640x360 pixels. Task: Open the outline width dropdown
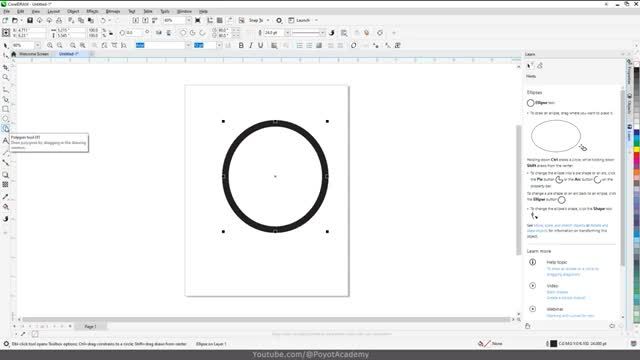[x=287, y=33]
